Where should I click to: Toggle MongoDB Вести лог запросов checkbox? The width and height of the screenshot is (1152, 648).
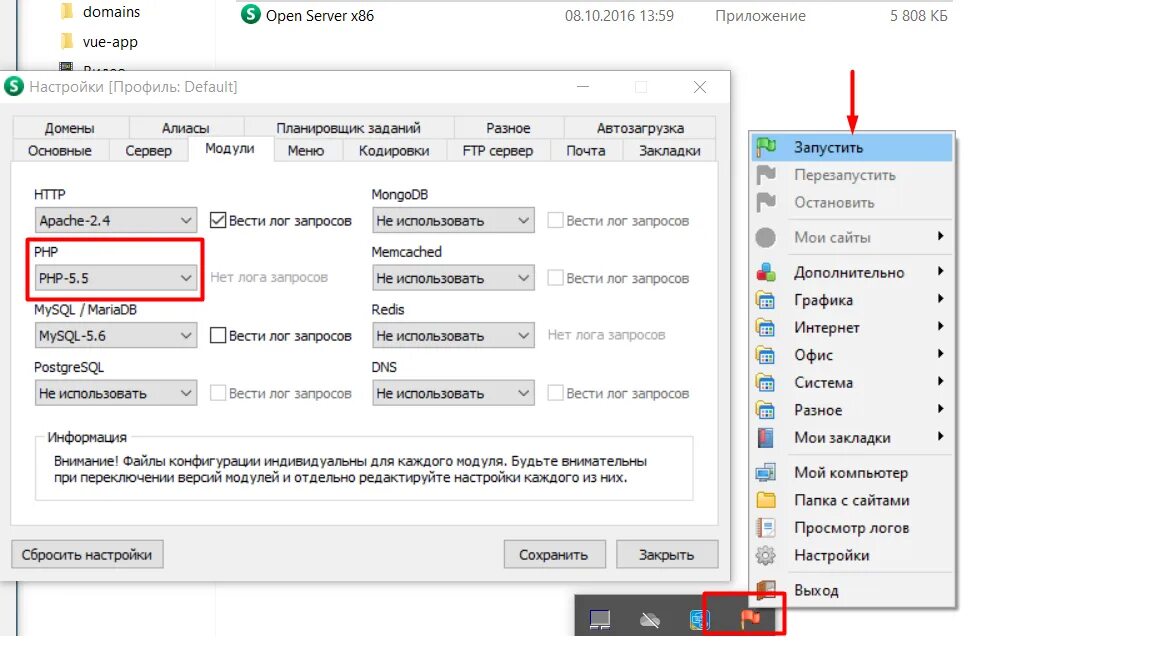point(555,220)
